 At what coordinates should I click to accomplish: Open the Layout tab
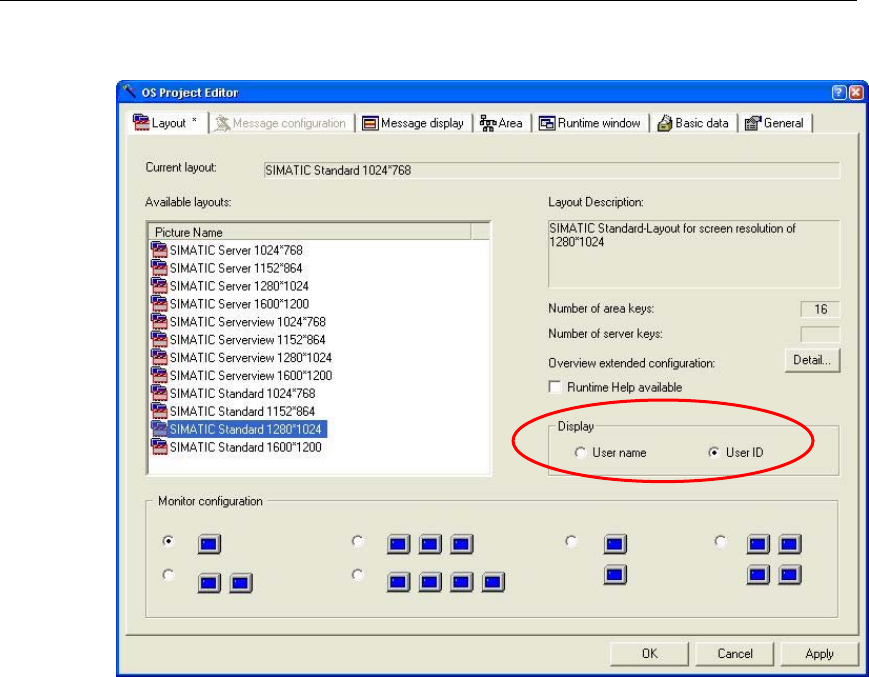click(x=167, y=123)
